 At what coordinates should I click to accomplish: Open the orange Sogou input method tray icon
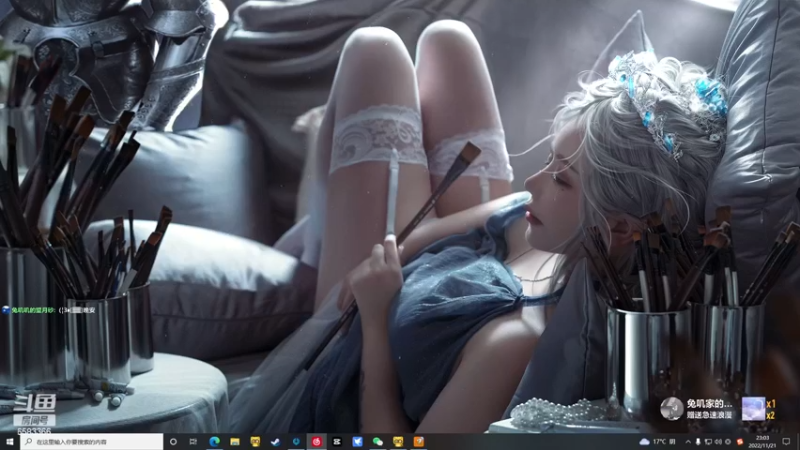click(x=740, y=442)
